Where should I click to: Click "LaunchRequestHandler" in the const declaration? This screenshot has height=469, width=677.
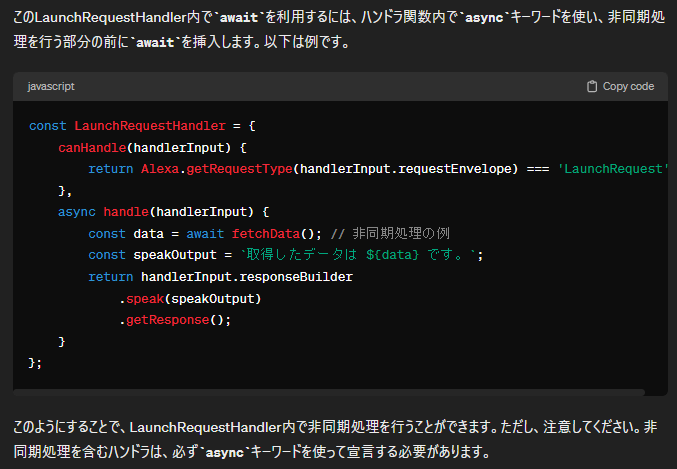(x=150, y=126)
